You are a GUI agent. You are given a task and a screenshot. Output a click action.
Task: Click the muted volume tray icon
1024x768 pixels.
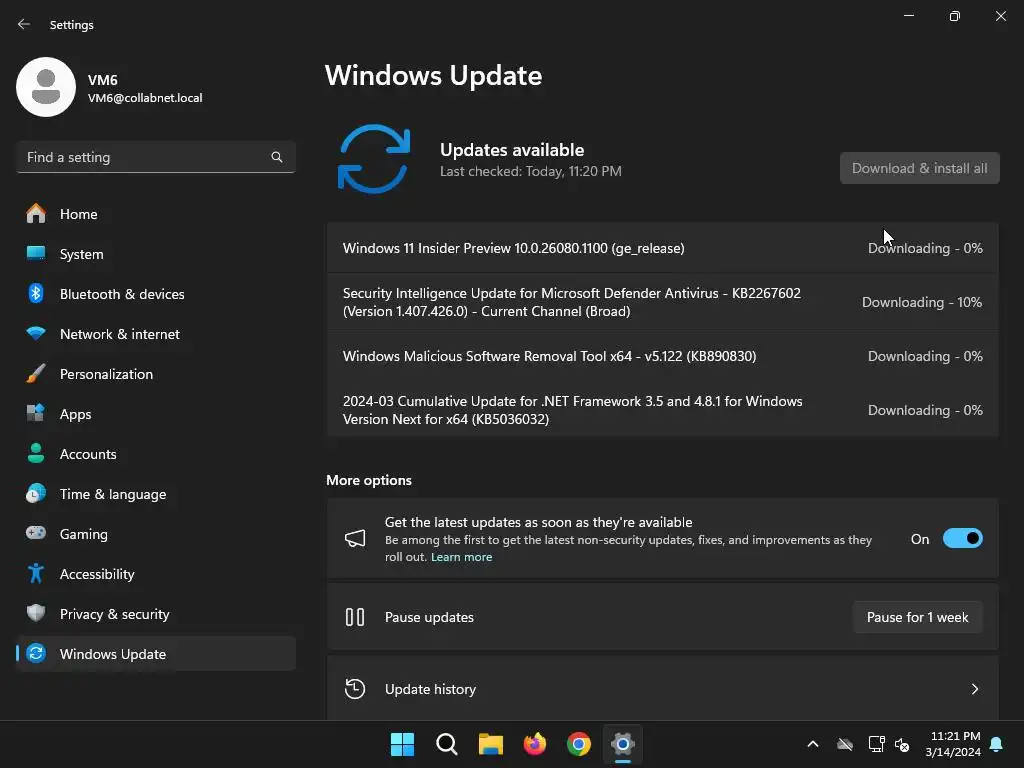coord(903,744)
